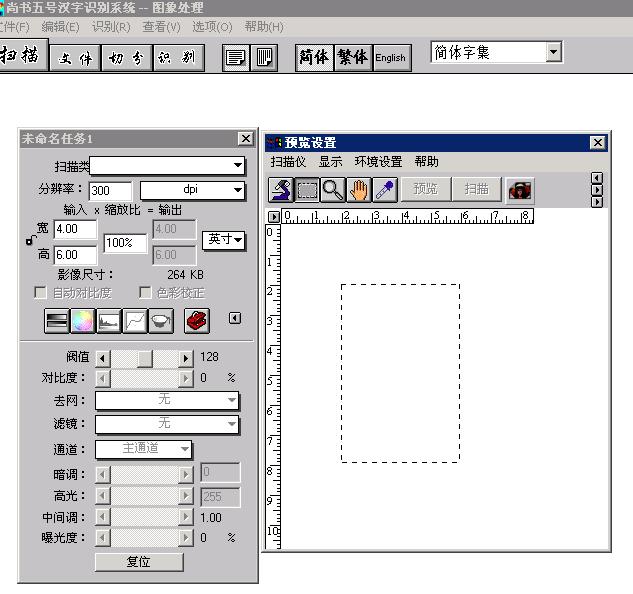Open the 环境设置 menu
The image size is (633, 594).
[x=378, y=161]
